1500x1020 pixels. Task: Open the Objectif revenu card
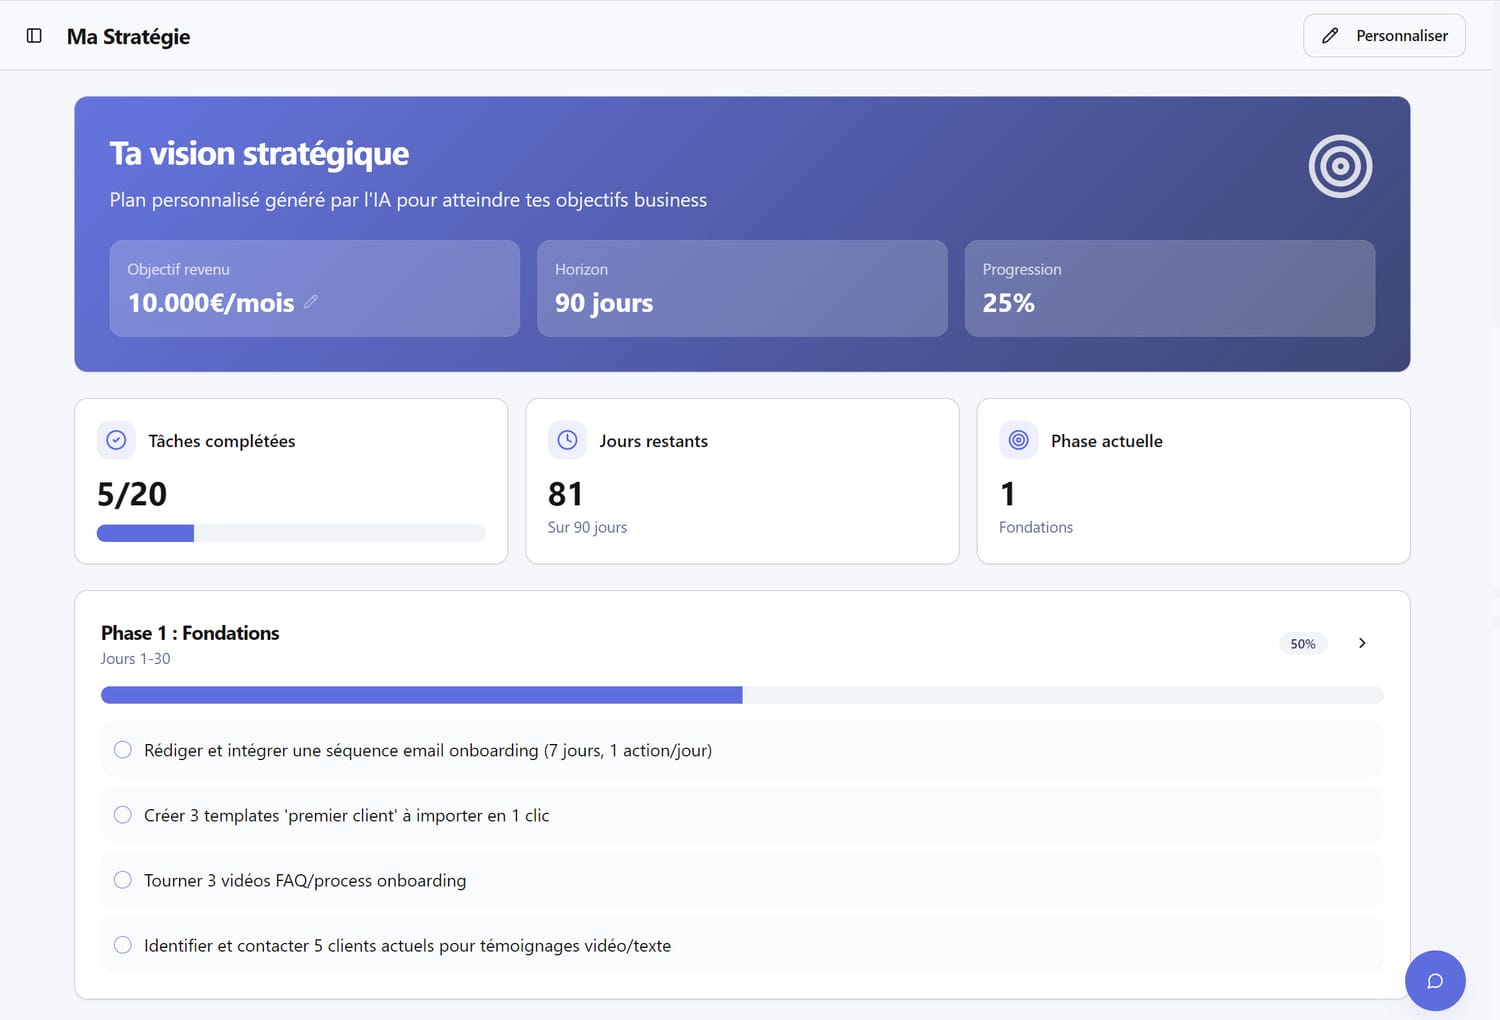pos(314,288)
